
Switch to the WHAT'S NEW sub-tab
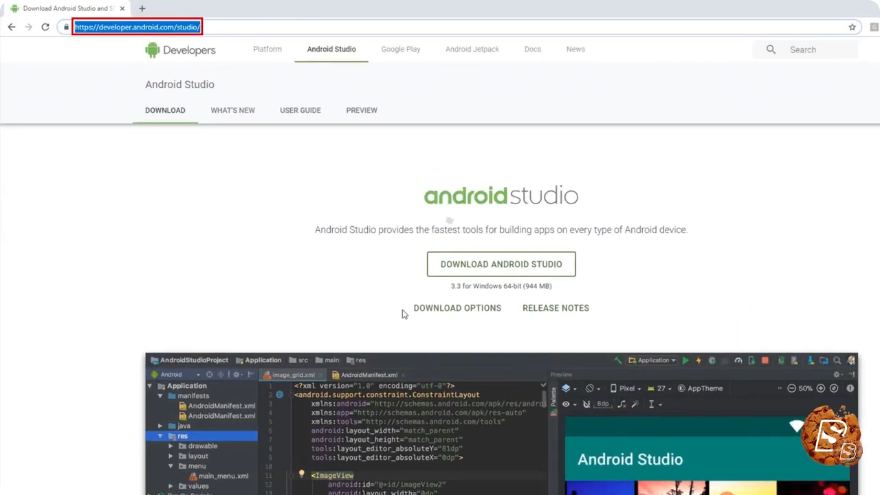(232, 111)
